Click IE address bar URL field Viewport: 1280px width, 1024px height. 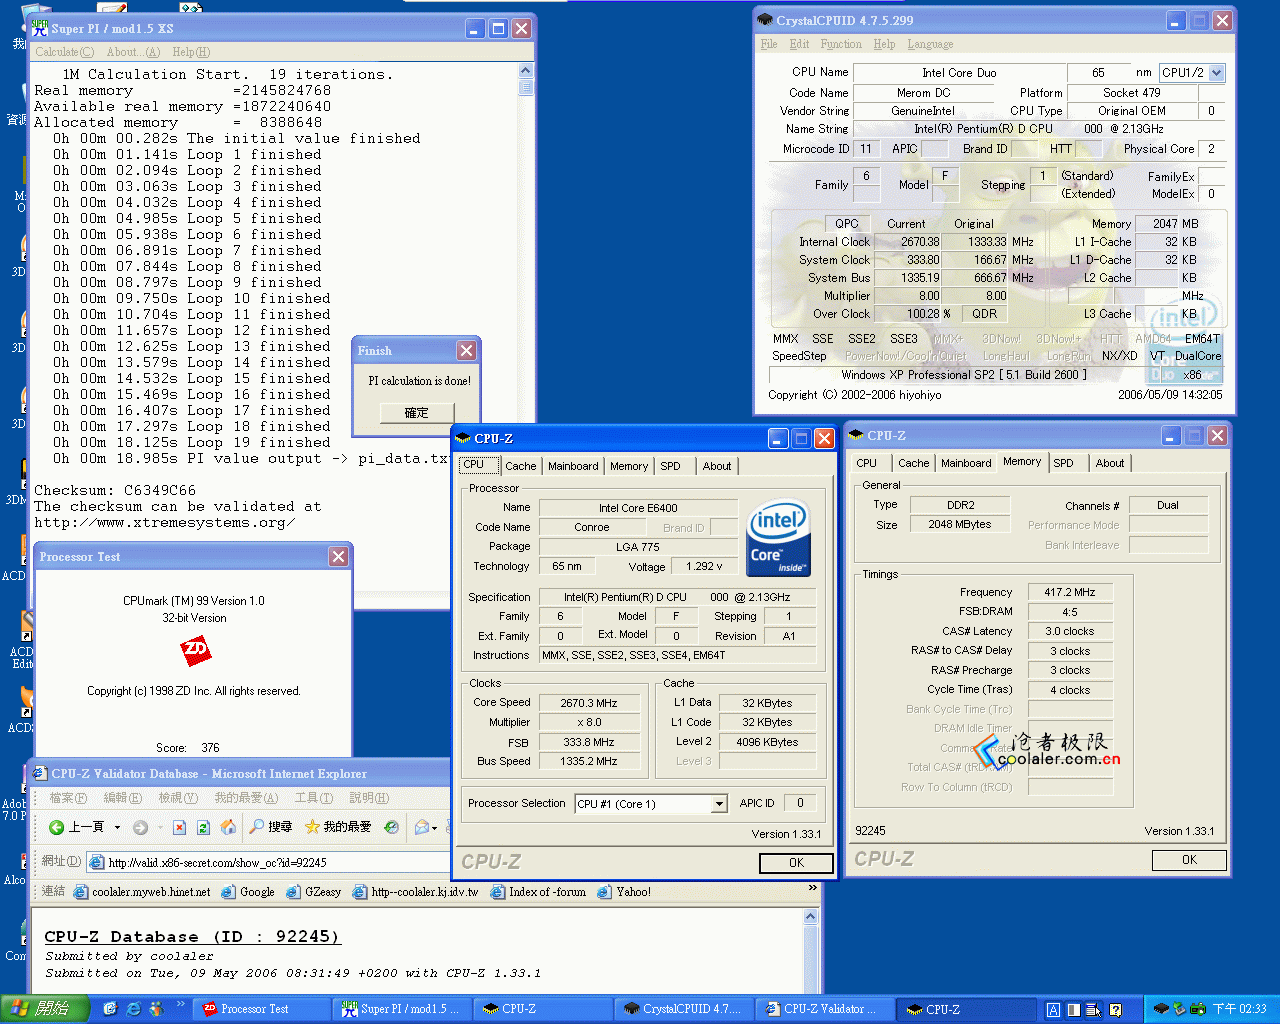point(270,862)
